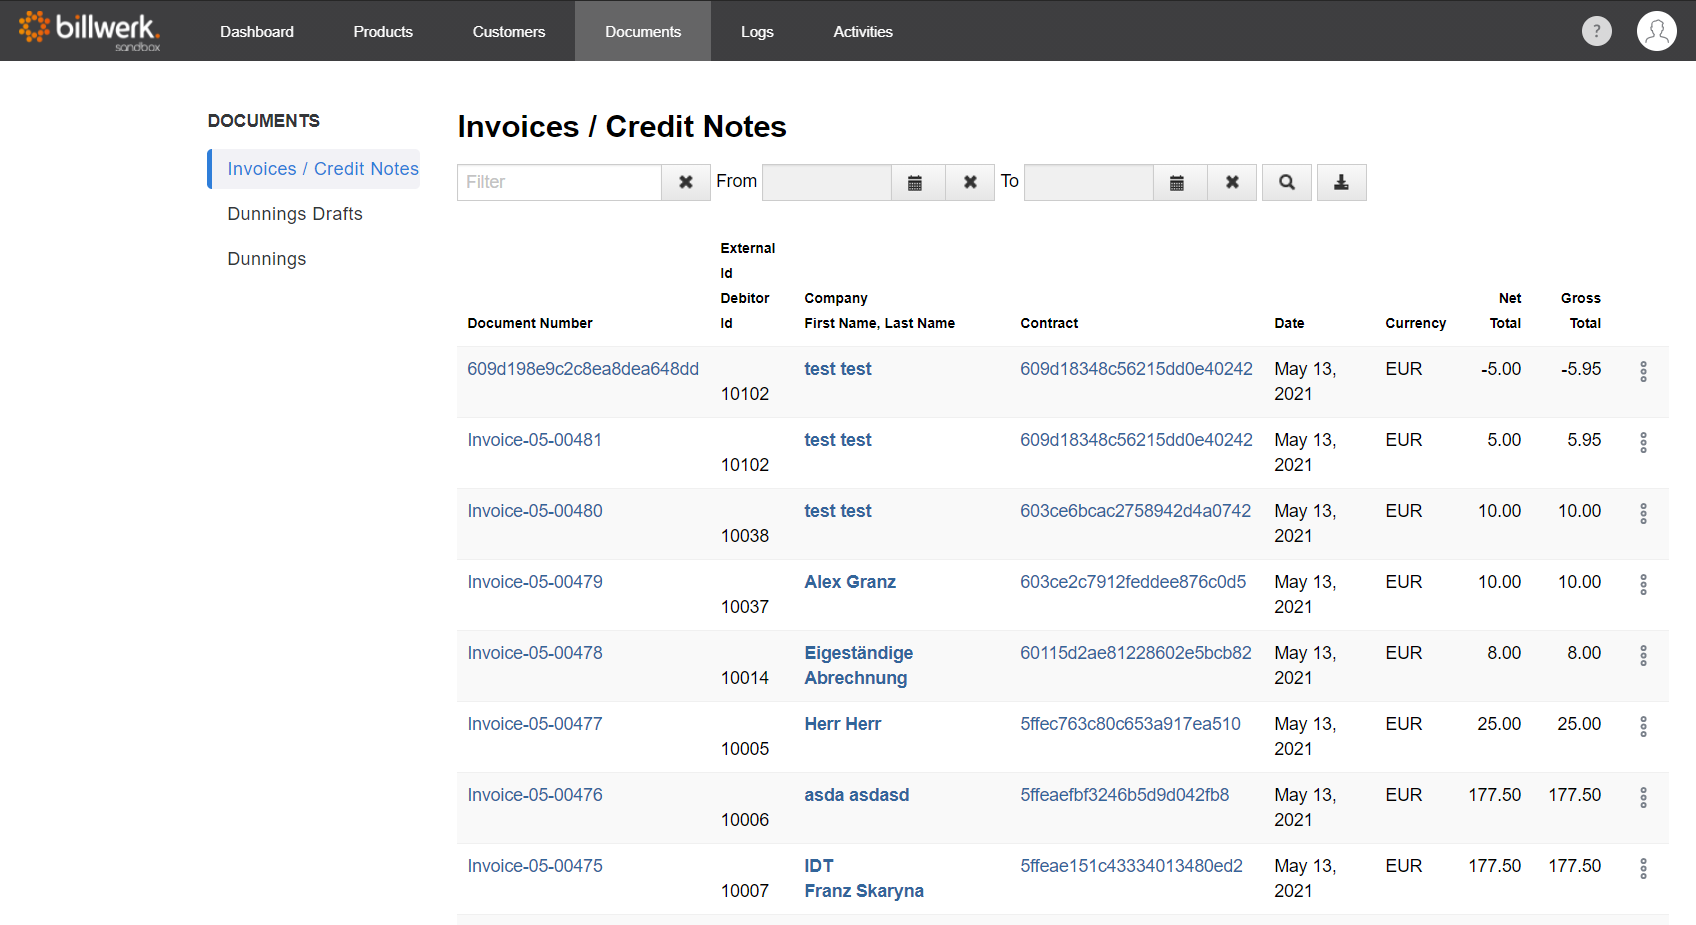Image resolution: width=1696 pixels, height=925 pixels.
Task: Click the -5.95 gross total value
Action: (1581, 369)
